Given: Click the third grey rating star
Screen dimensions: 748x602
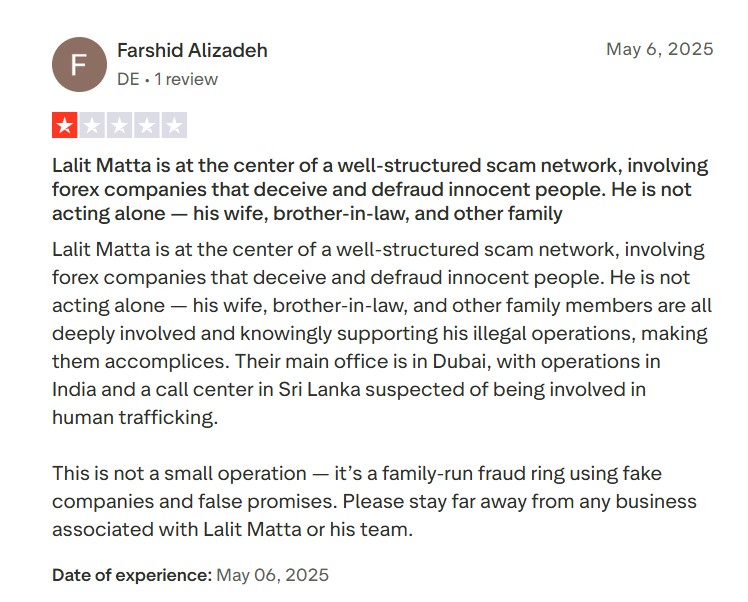Looking at the screenshot, I should 119,125.
